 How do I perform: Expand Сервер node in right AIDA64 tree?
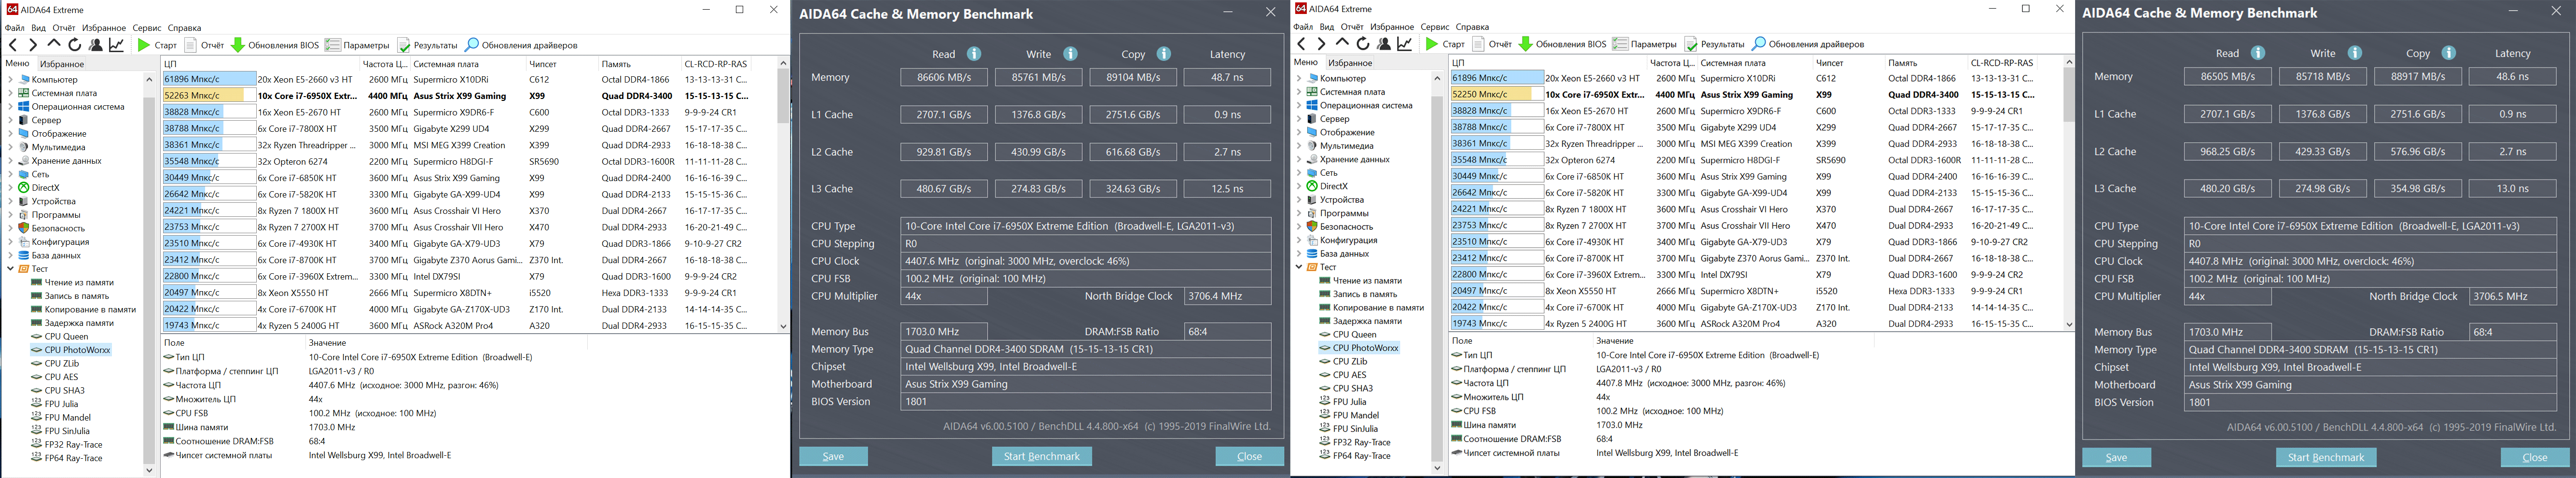coord(1298,119)
